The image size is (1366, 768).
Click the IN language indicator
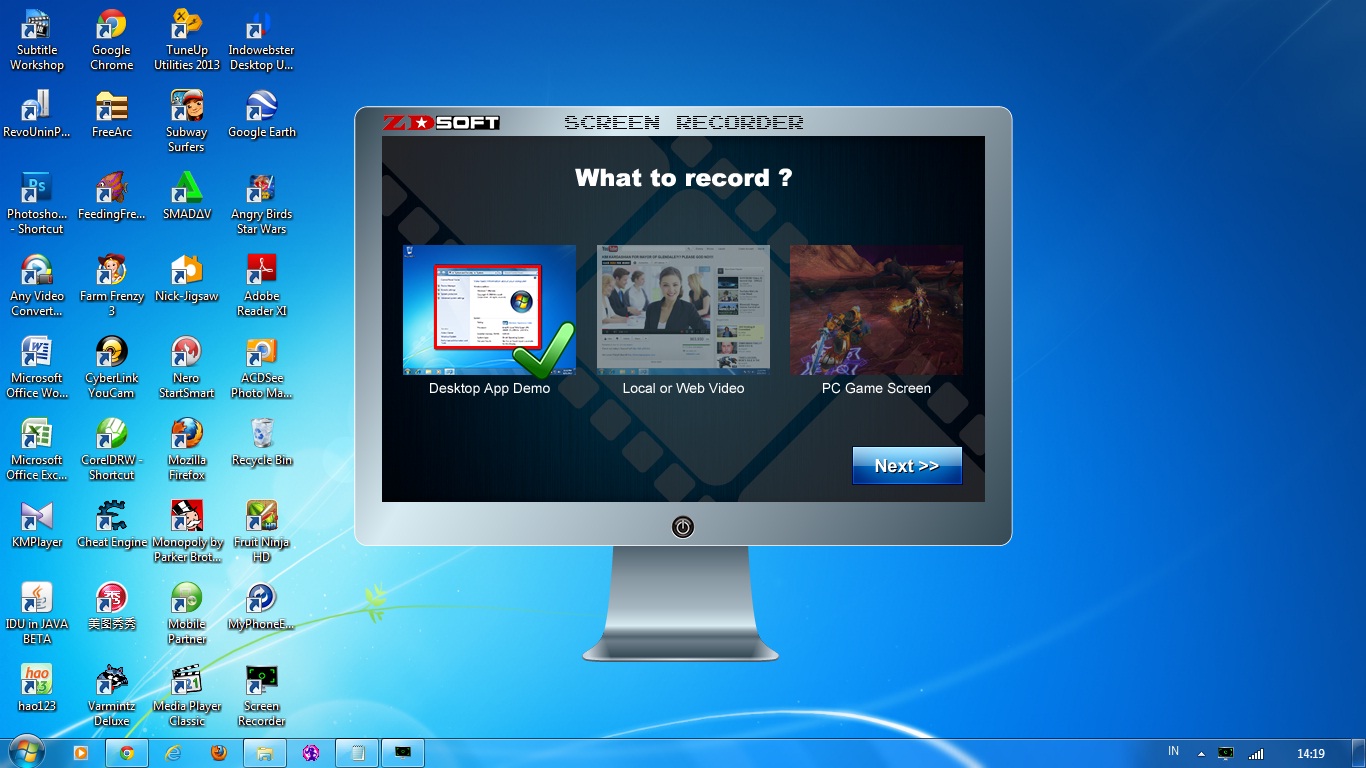click(x=1173, y=751)
